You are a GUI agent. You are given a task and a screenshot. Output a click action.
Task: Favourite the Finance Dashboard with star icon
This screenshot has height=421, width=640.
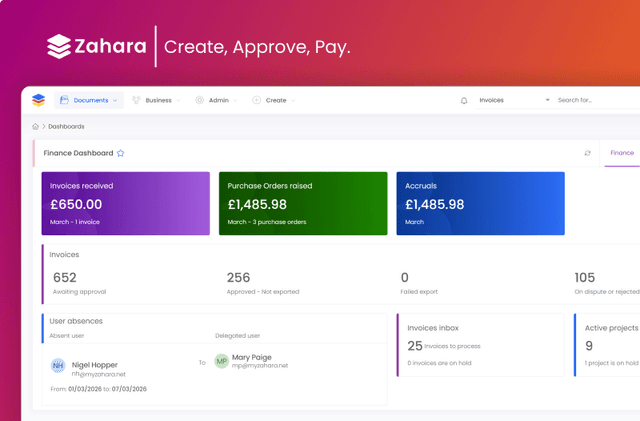(x=120, y=153)
